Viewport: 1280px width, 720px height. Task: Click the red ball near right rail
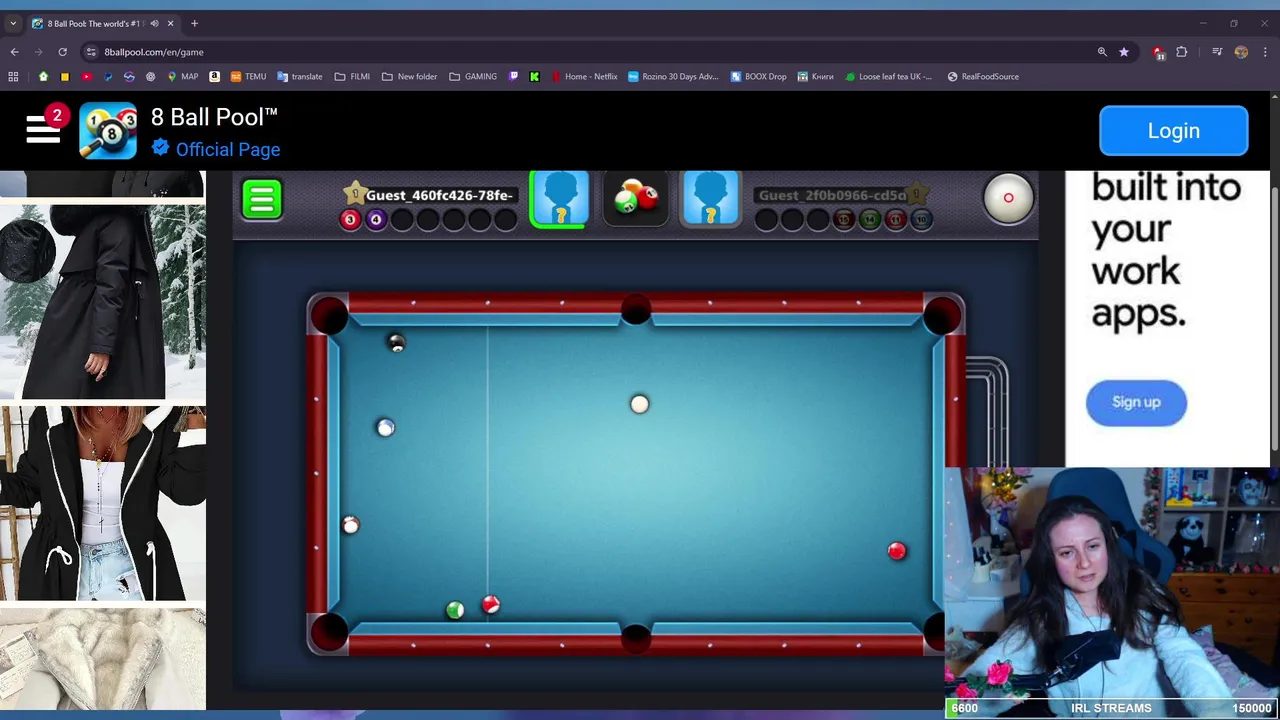pos(897,551)
